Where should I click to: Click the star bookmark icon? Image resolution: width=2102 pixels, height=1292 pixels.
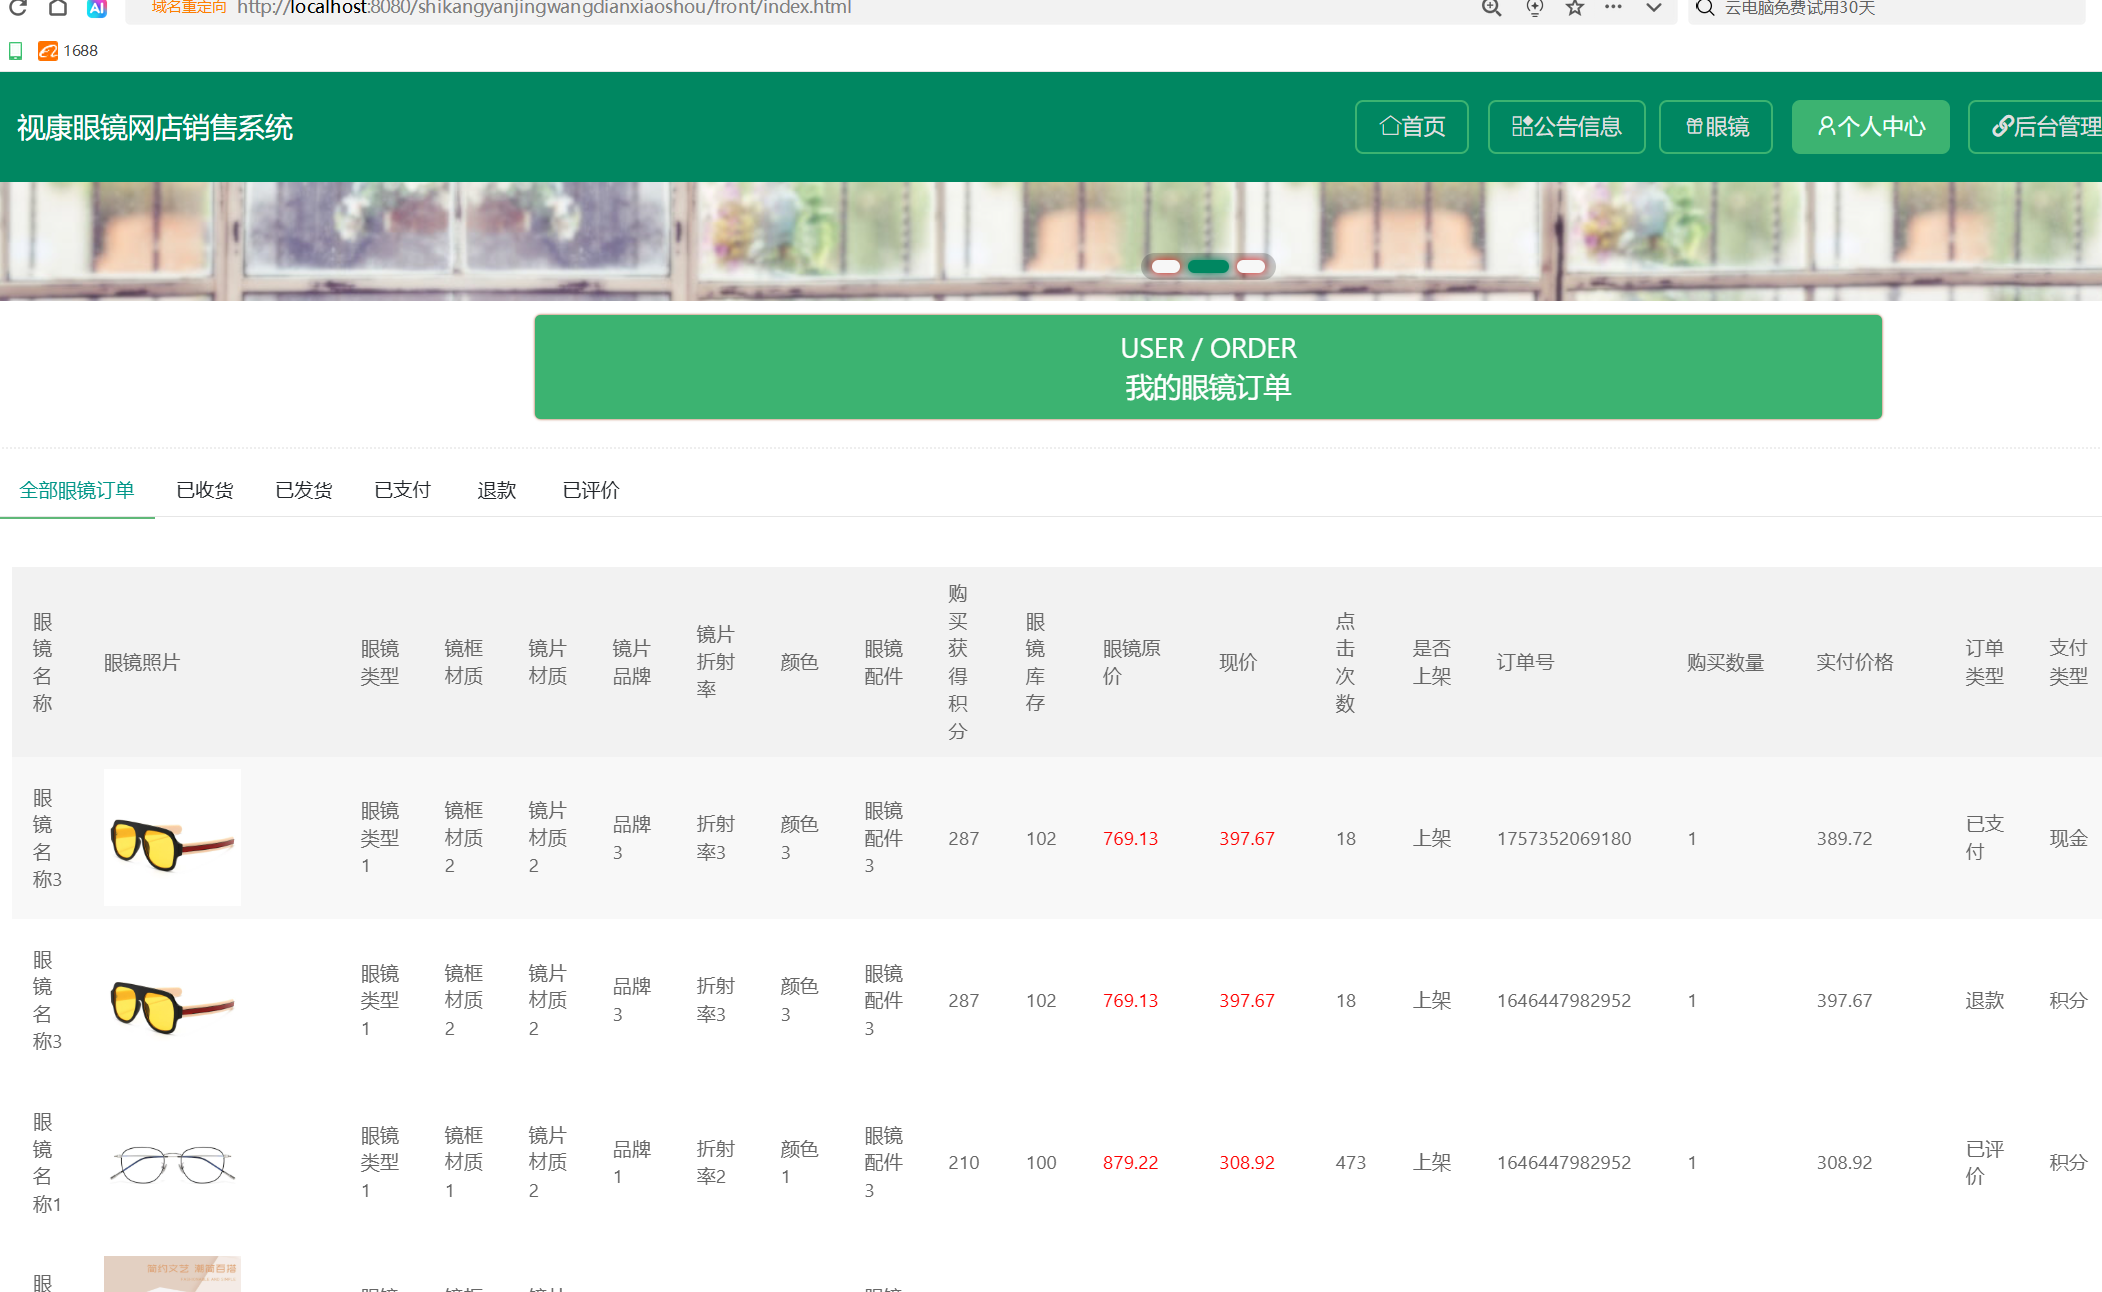(x=1575, y=8)
